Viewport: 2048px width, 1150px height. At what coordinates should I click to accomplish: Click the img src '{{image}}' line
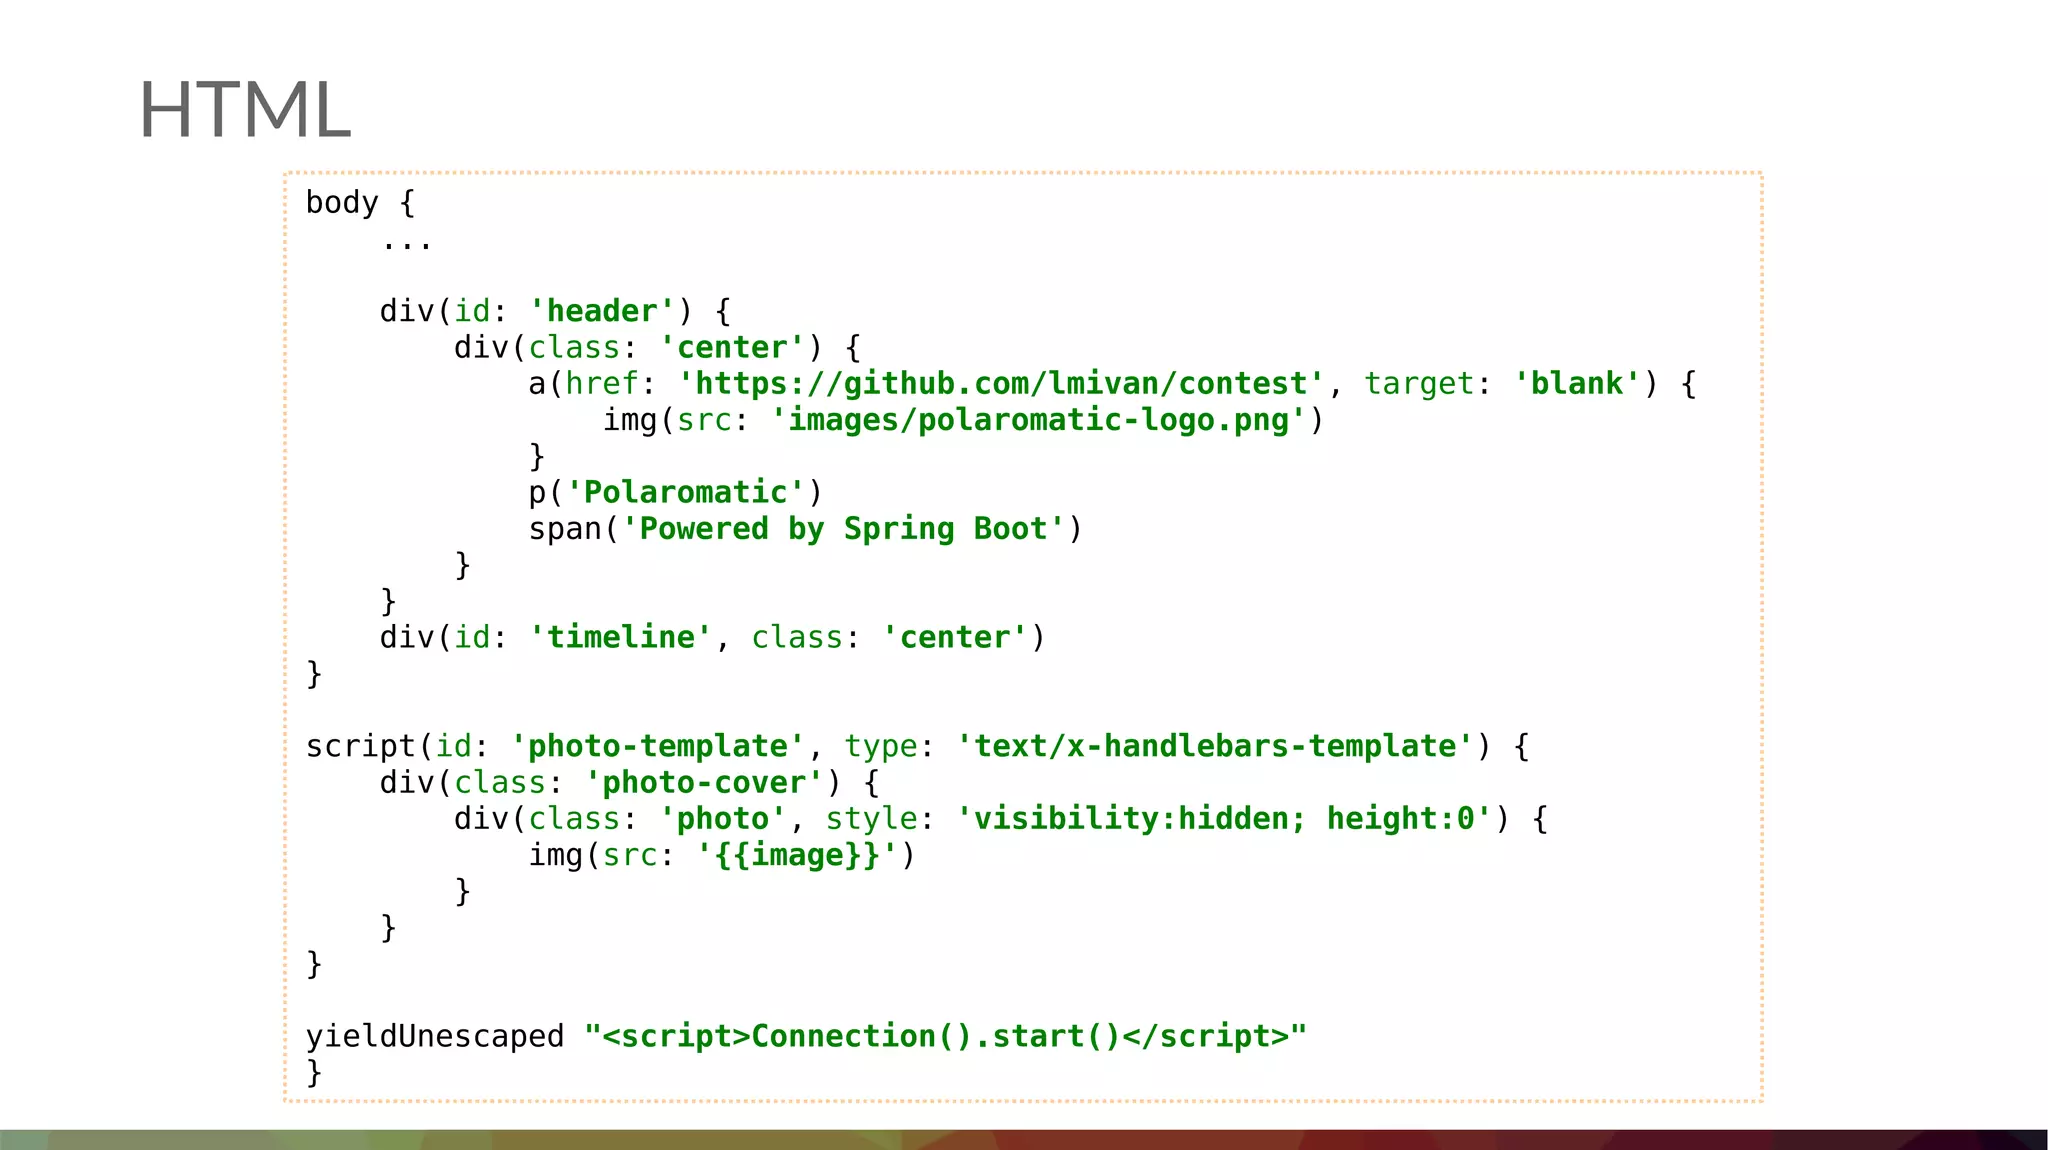point(721,855)
